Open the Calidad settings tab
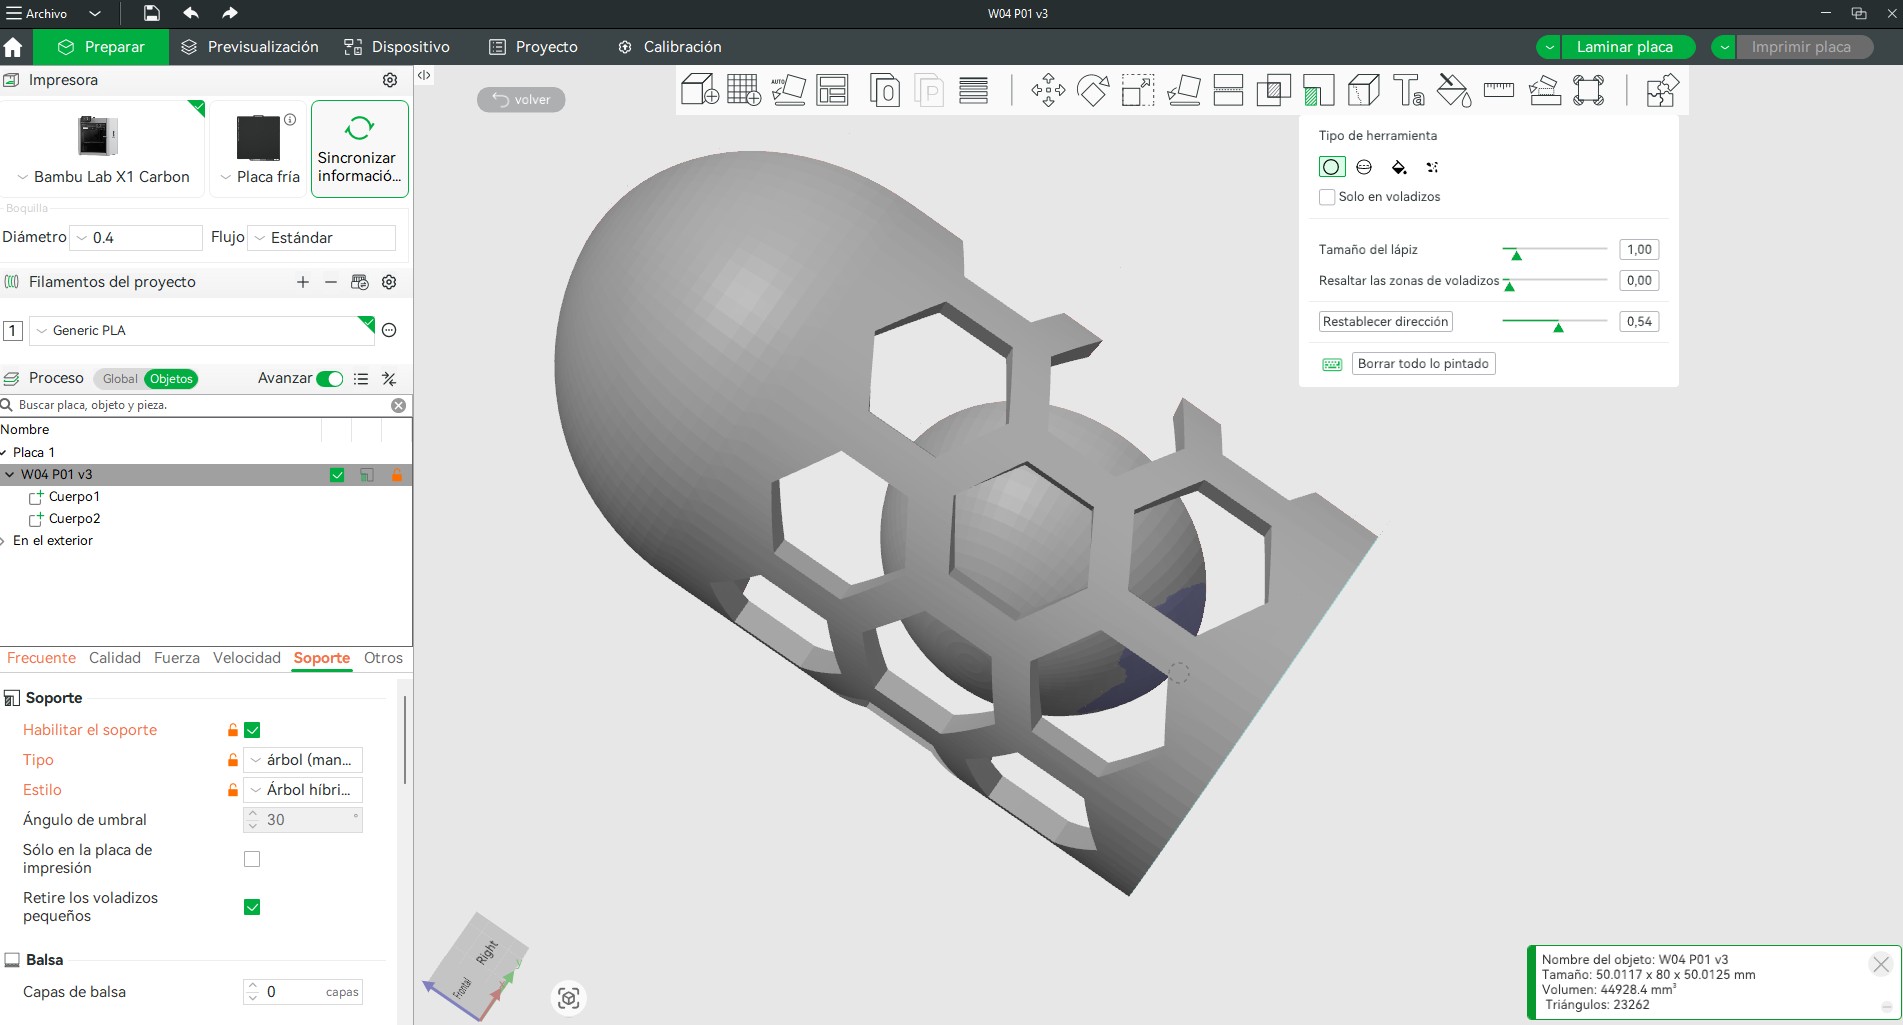1903x1025 pixels. point(115,658)
